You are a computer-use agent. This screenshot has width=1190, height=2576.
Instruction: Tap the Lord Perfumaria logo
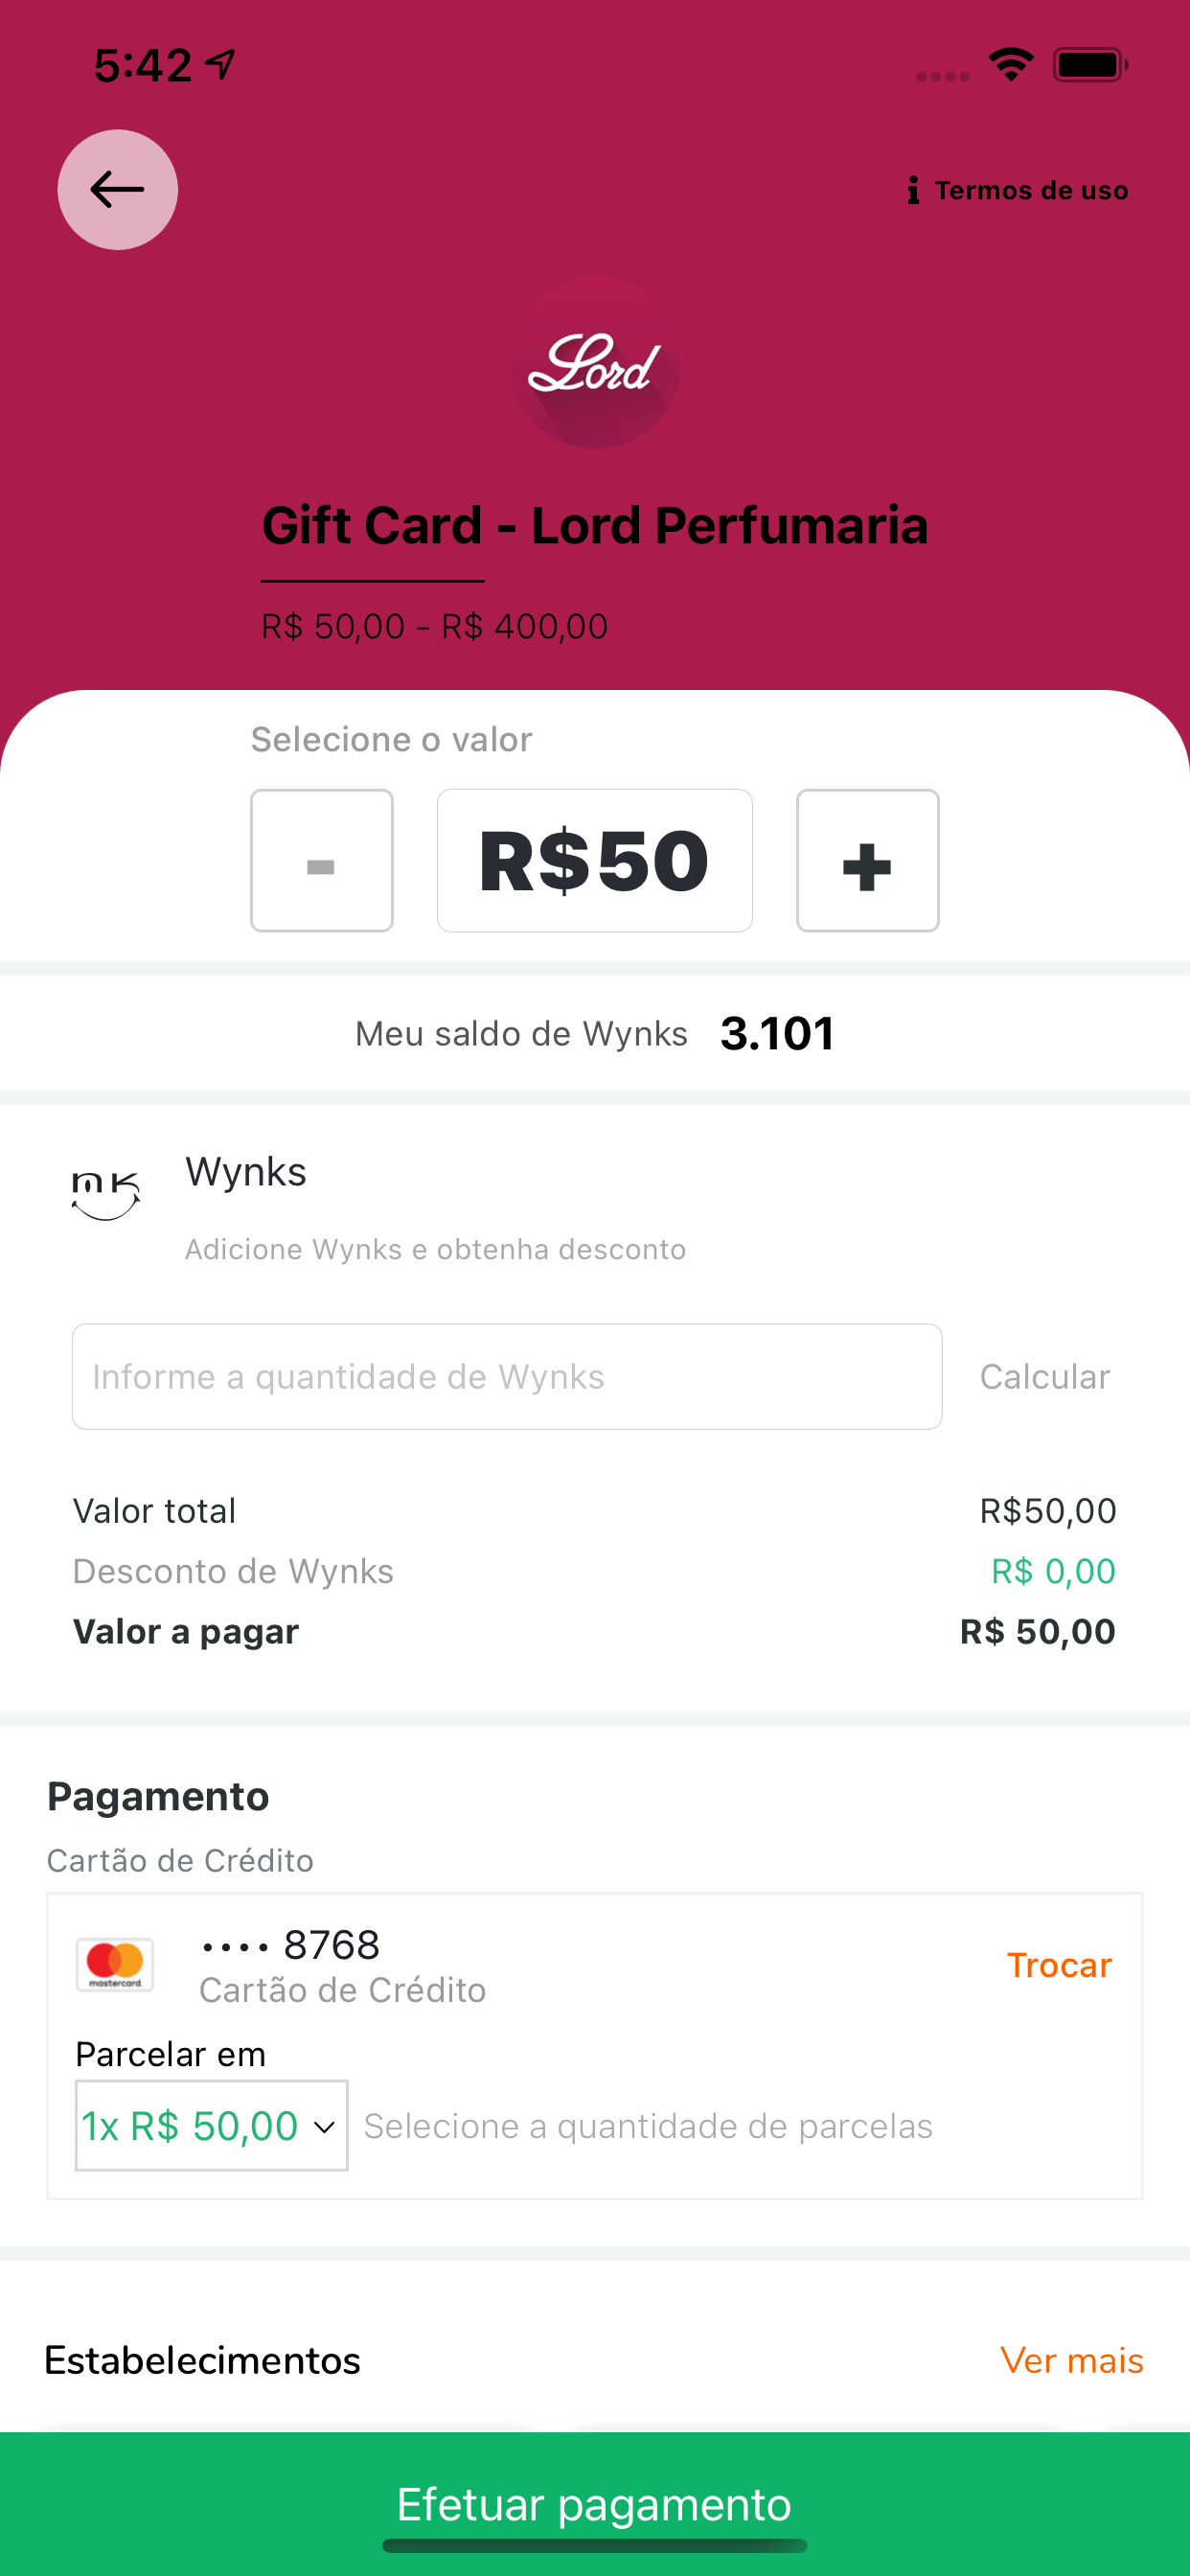(x=595, y=362)
